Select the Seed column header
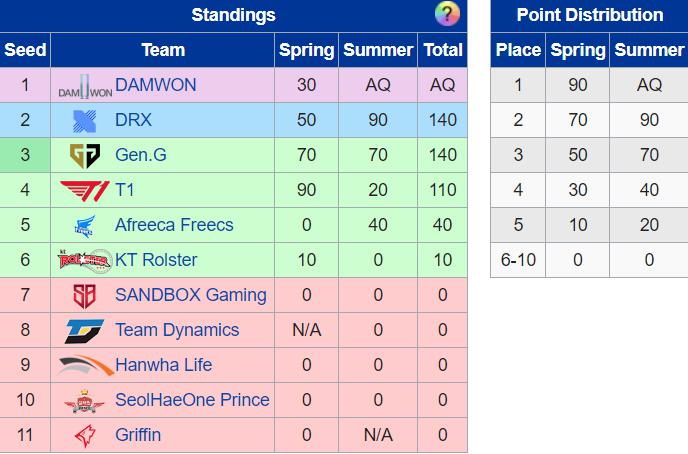Screen dimensions: 688x454 point(25,50)
